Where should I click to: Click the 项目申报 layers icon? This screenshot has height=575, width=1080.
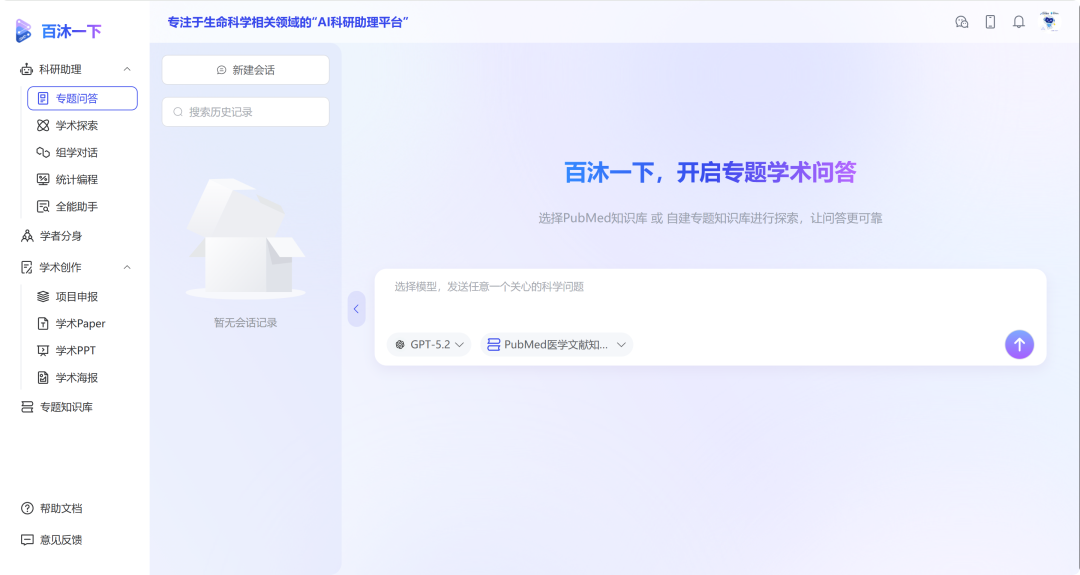[43, 296]
